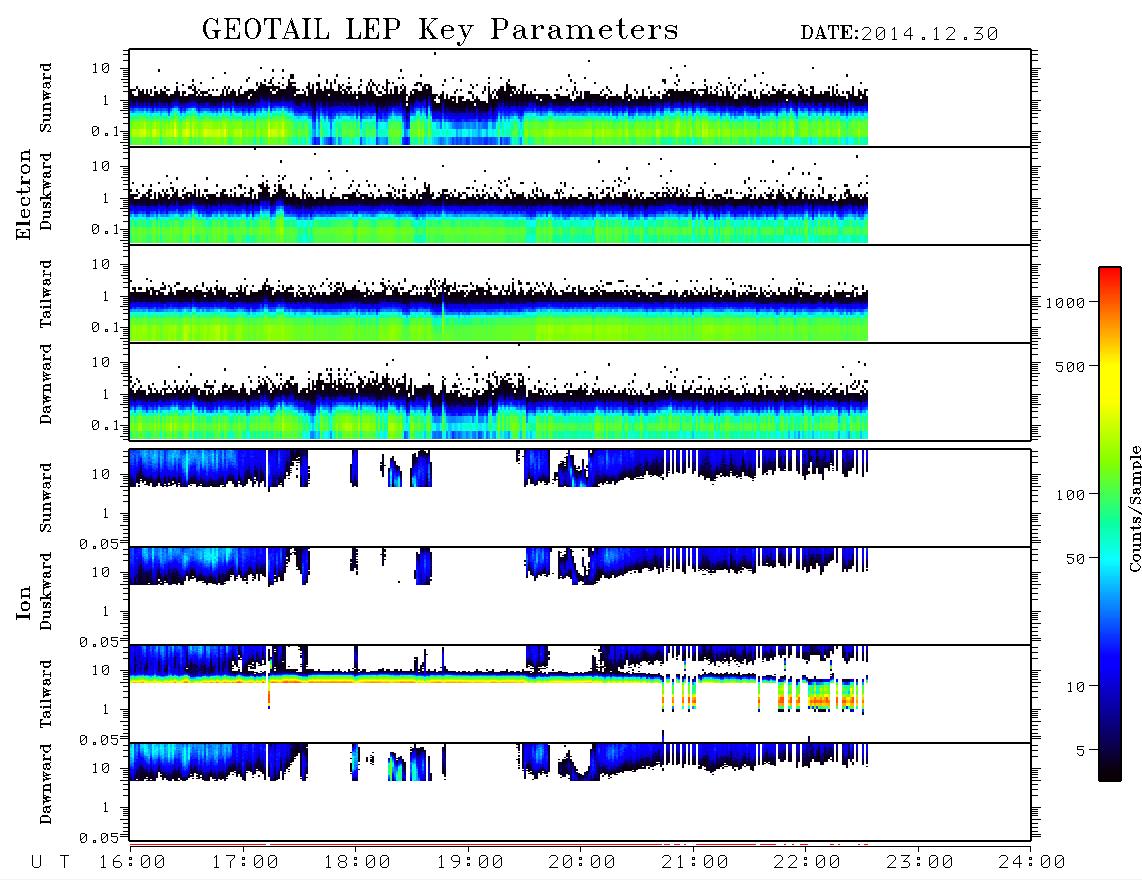
Task: Click the 21:00 time axis label
Action: [x=695, y=863]
